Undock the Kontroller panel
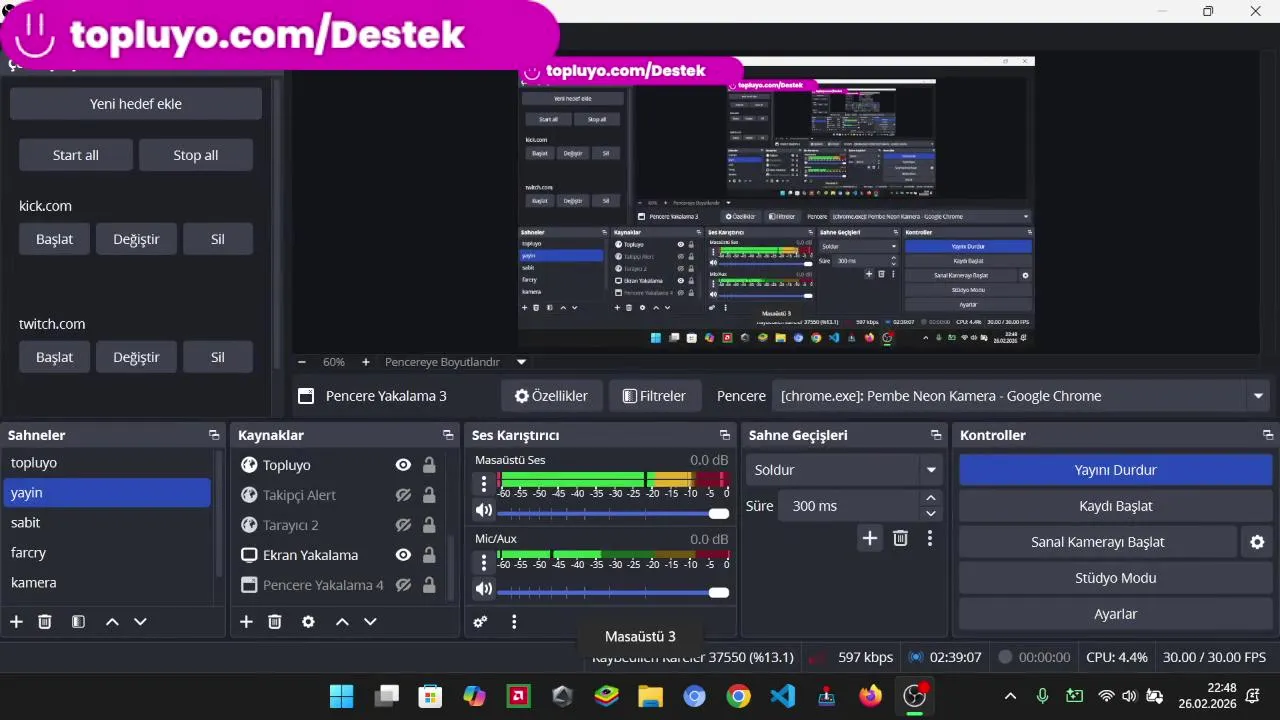 tap(1268, 435)
